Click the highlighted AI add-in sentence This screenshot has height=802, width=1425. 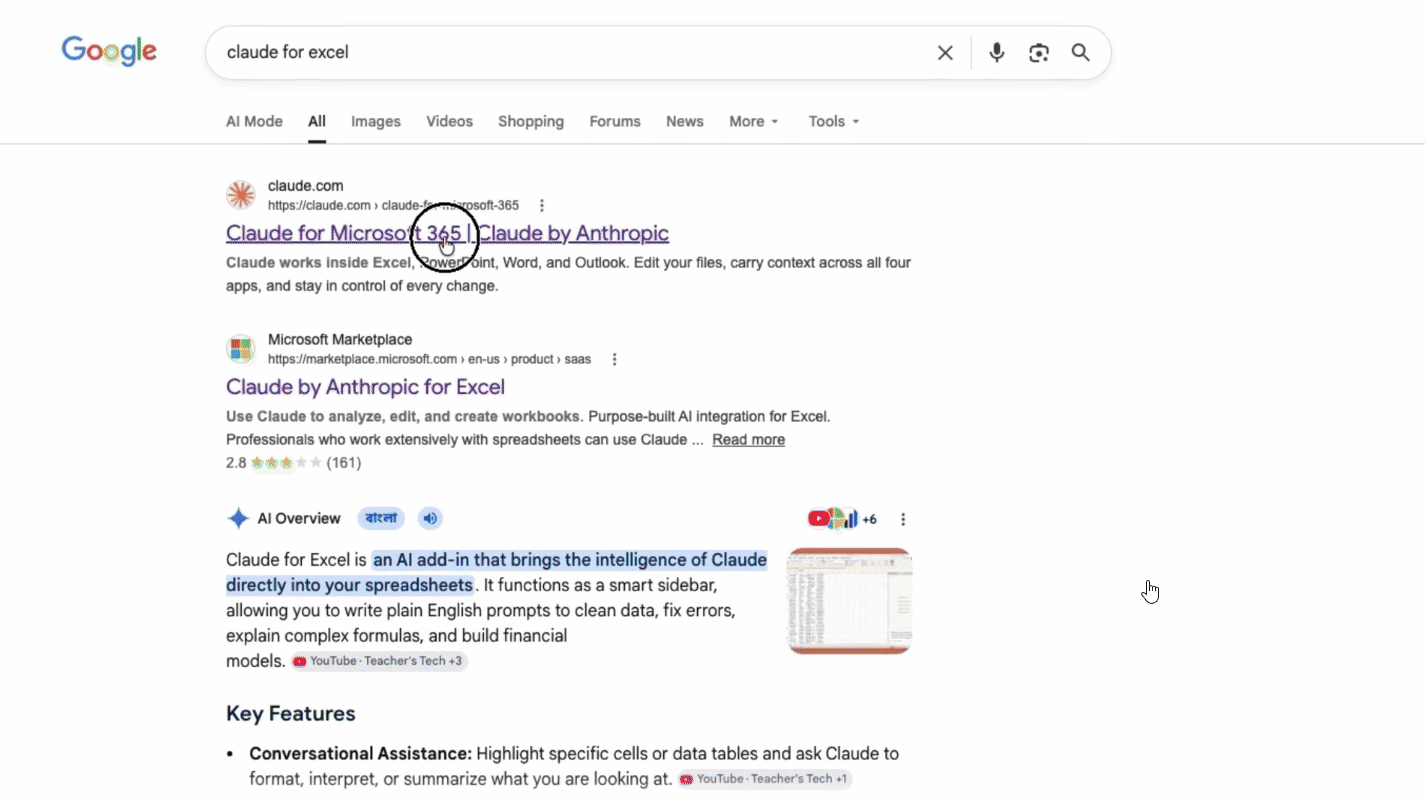point(497,572)
